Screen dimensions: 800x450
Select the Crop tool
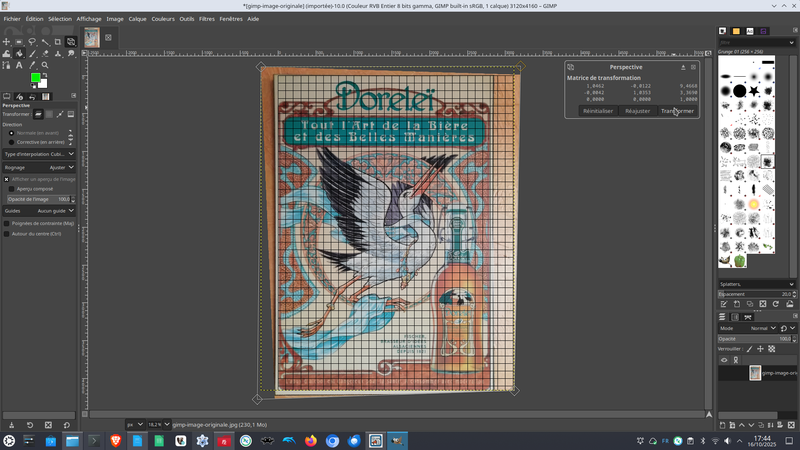pos(57,42)
